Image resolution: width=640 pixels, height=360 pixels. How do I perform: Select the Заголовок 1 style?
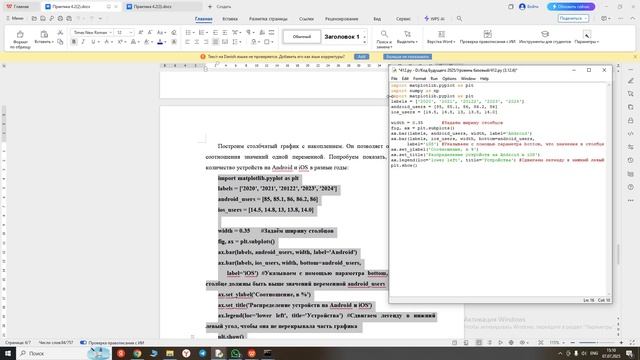[342, 37]
